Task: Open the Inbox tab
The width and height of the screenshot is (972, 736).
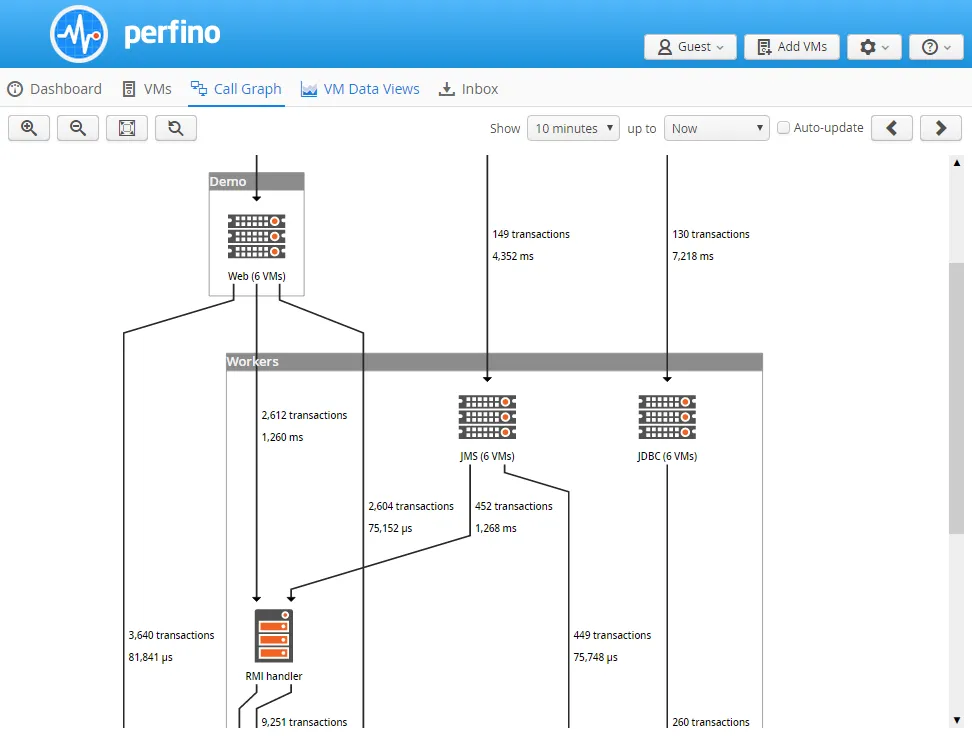Action: pos(468,89)
